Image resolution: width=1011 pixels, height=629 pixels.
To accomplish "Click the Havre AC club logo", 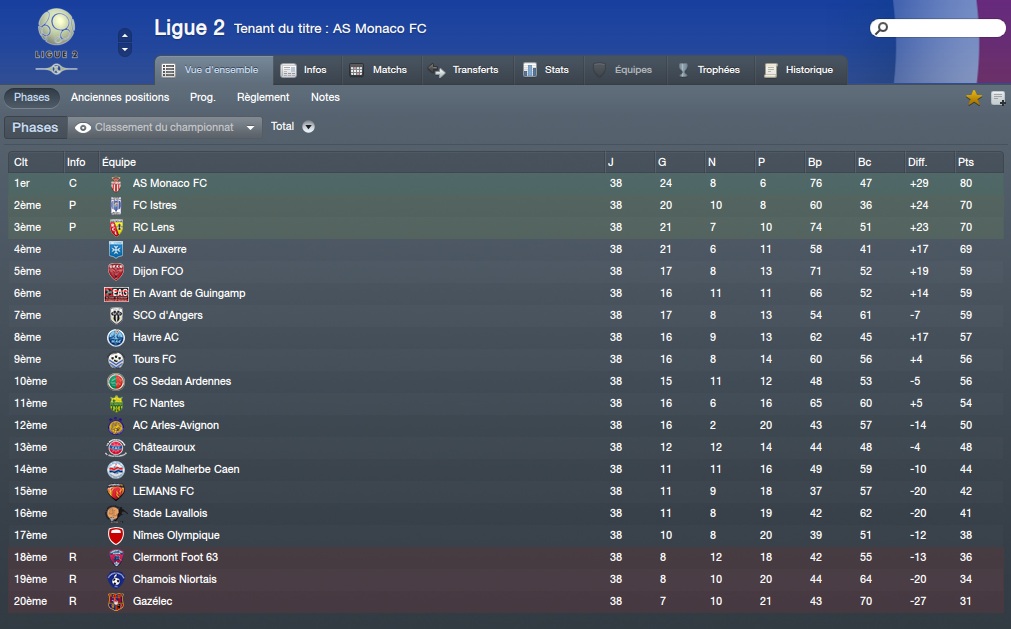I will (116, 337).
